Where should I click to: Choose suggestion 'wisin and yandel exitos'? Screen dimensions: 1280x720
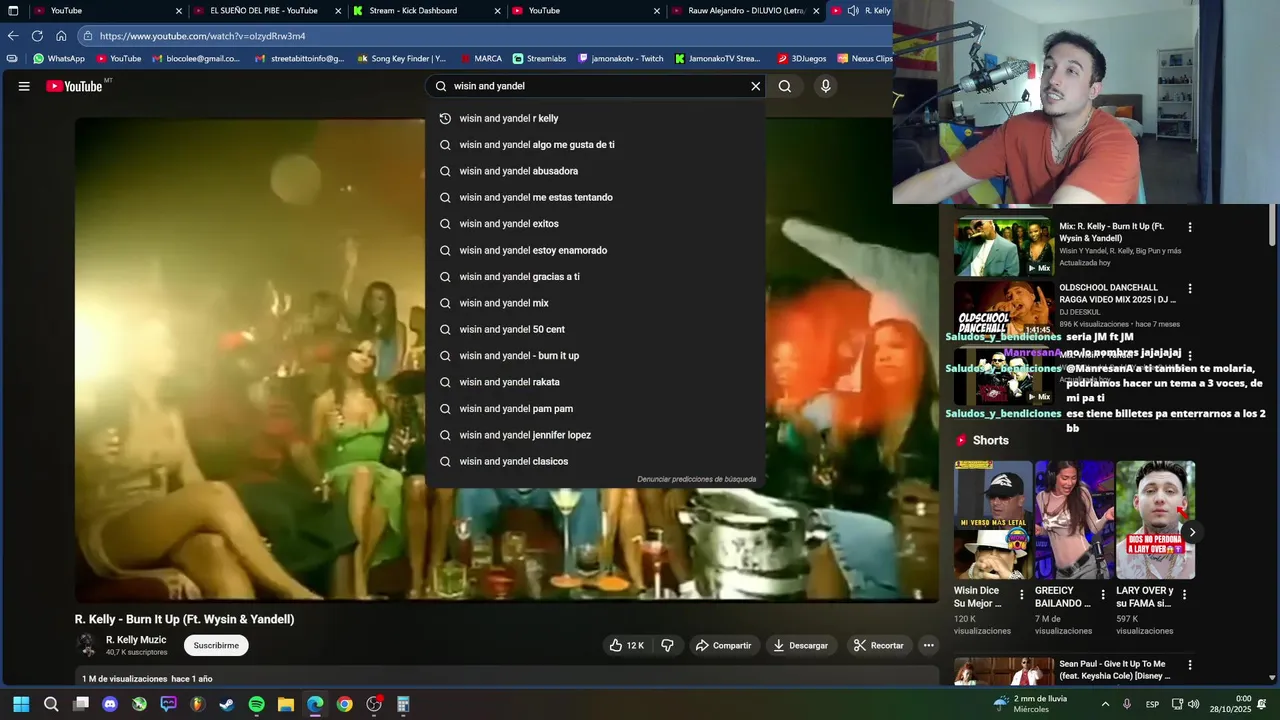coord(596,224)
